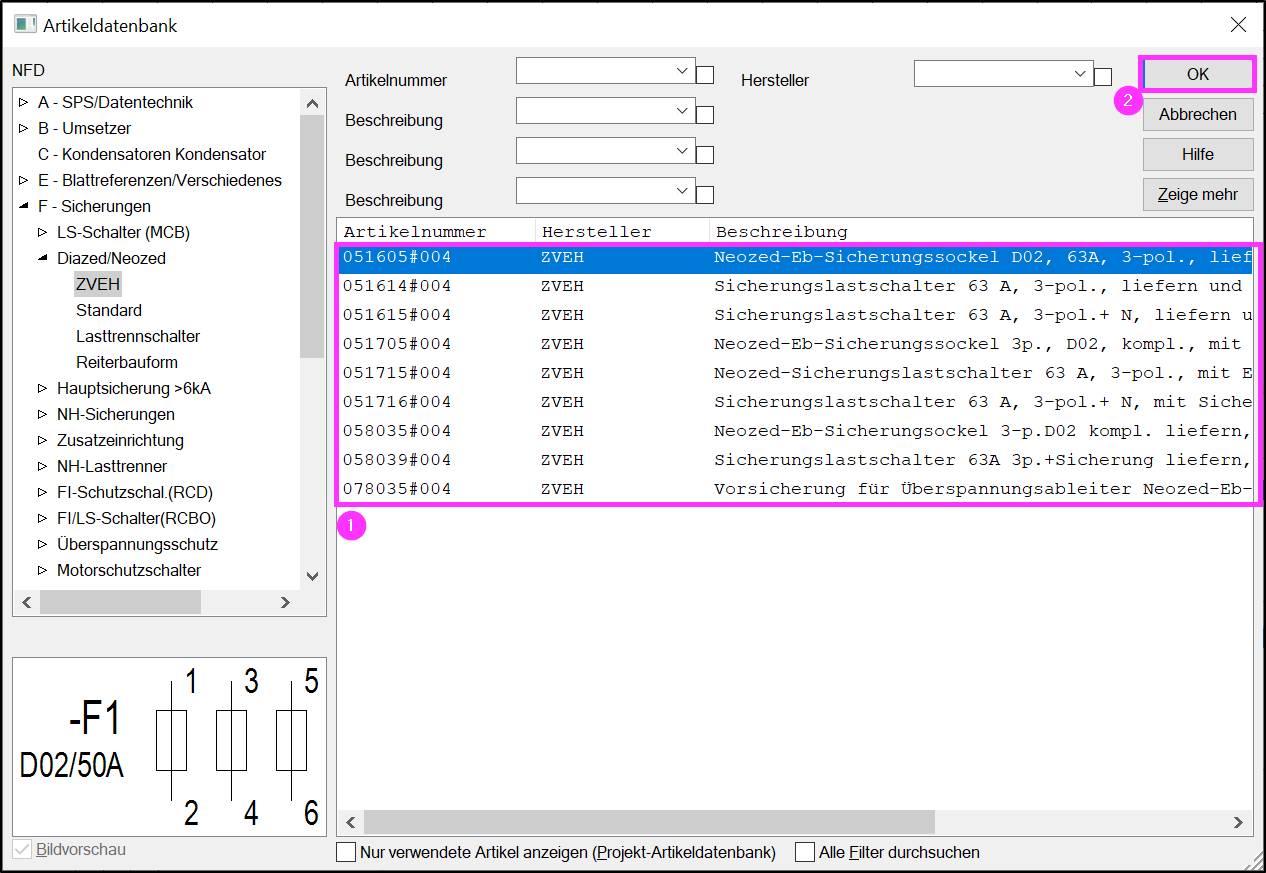The width and height of the screenshot is (1266, 873).
Task: Click the Artikeldatenbank window icon in the title bar
Action: (24, 25)
